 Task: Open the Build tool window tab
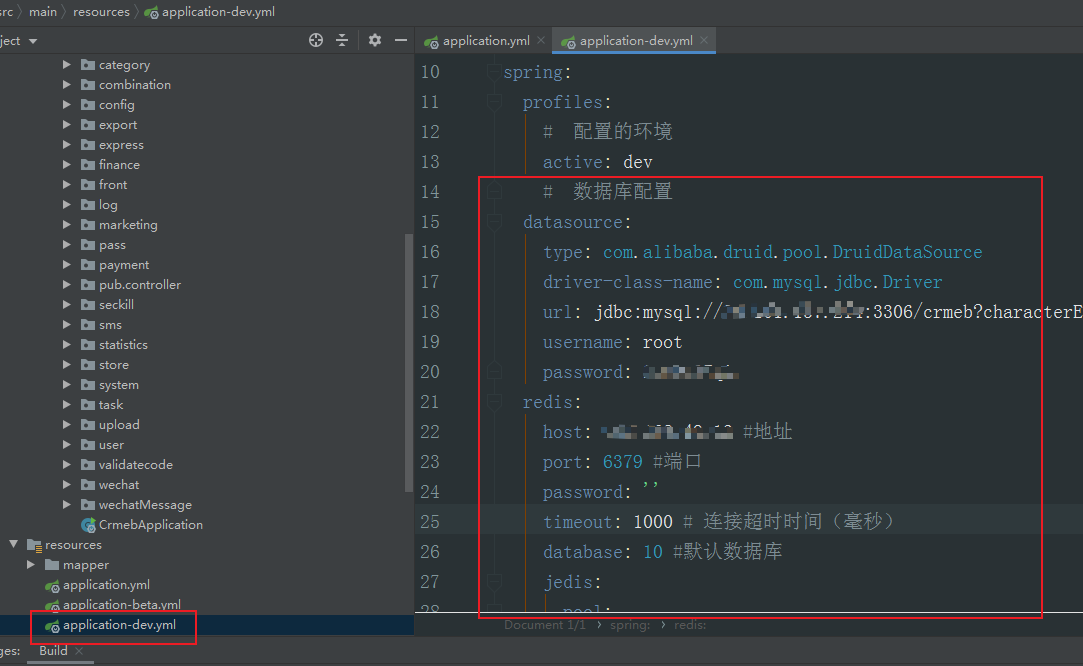[x=53, y=651]
